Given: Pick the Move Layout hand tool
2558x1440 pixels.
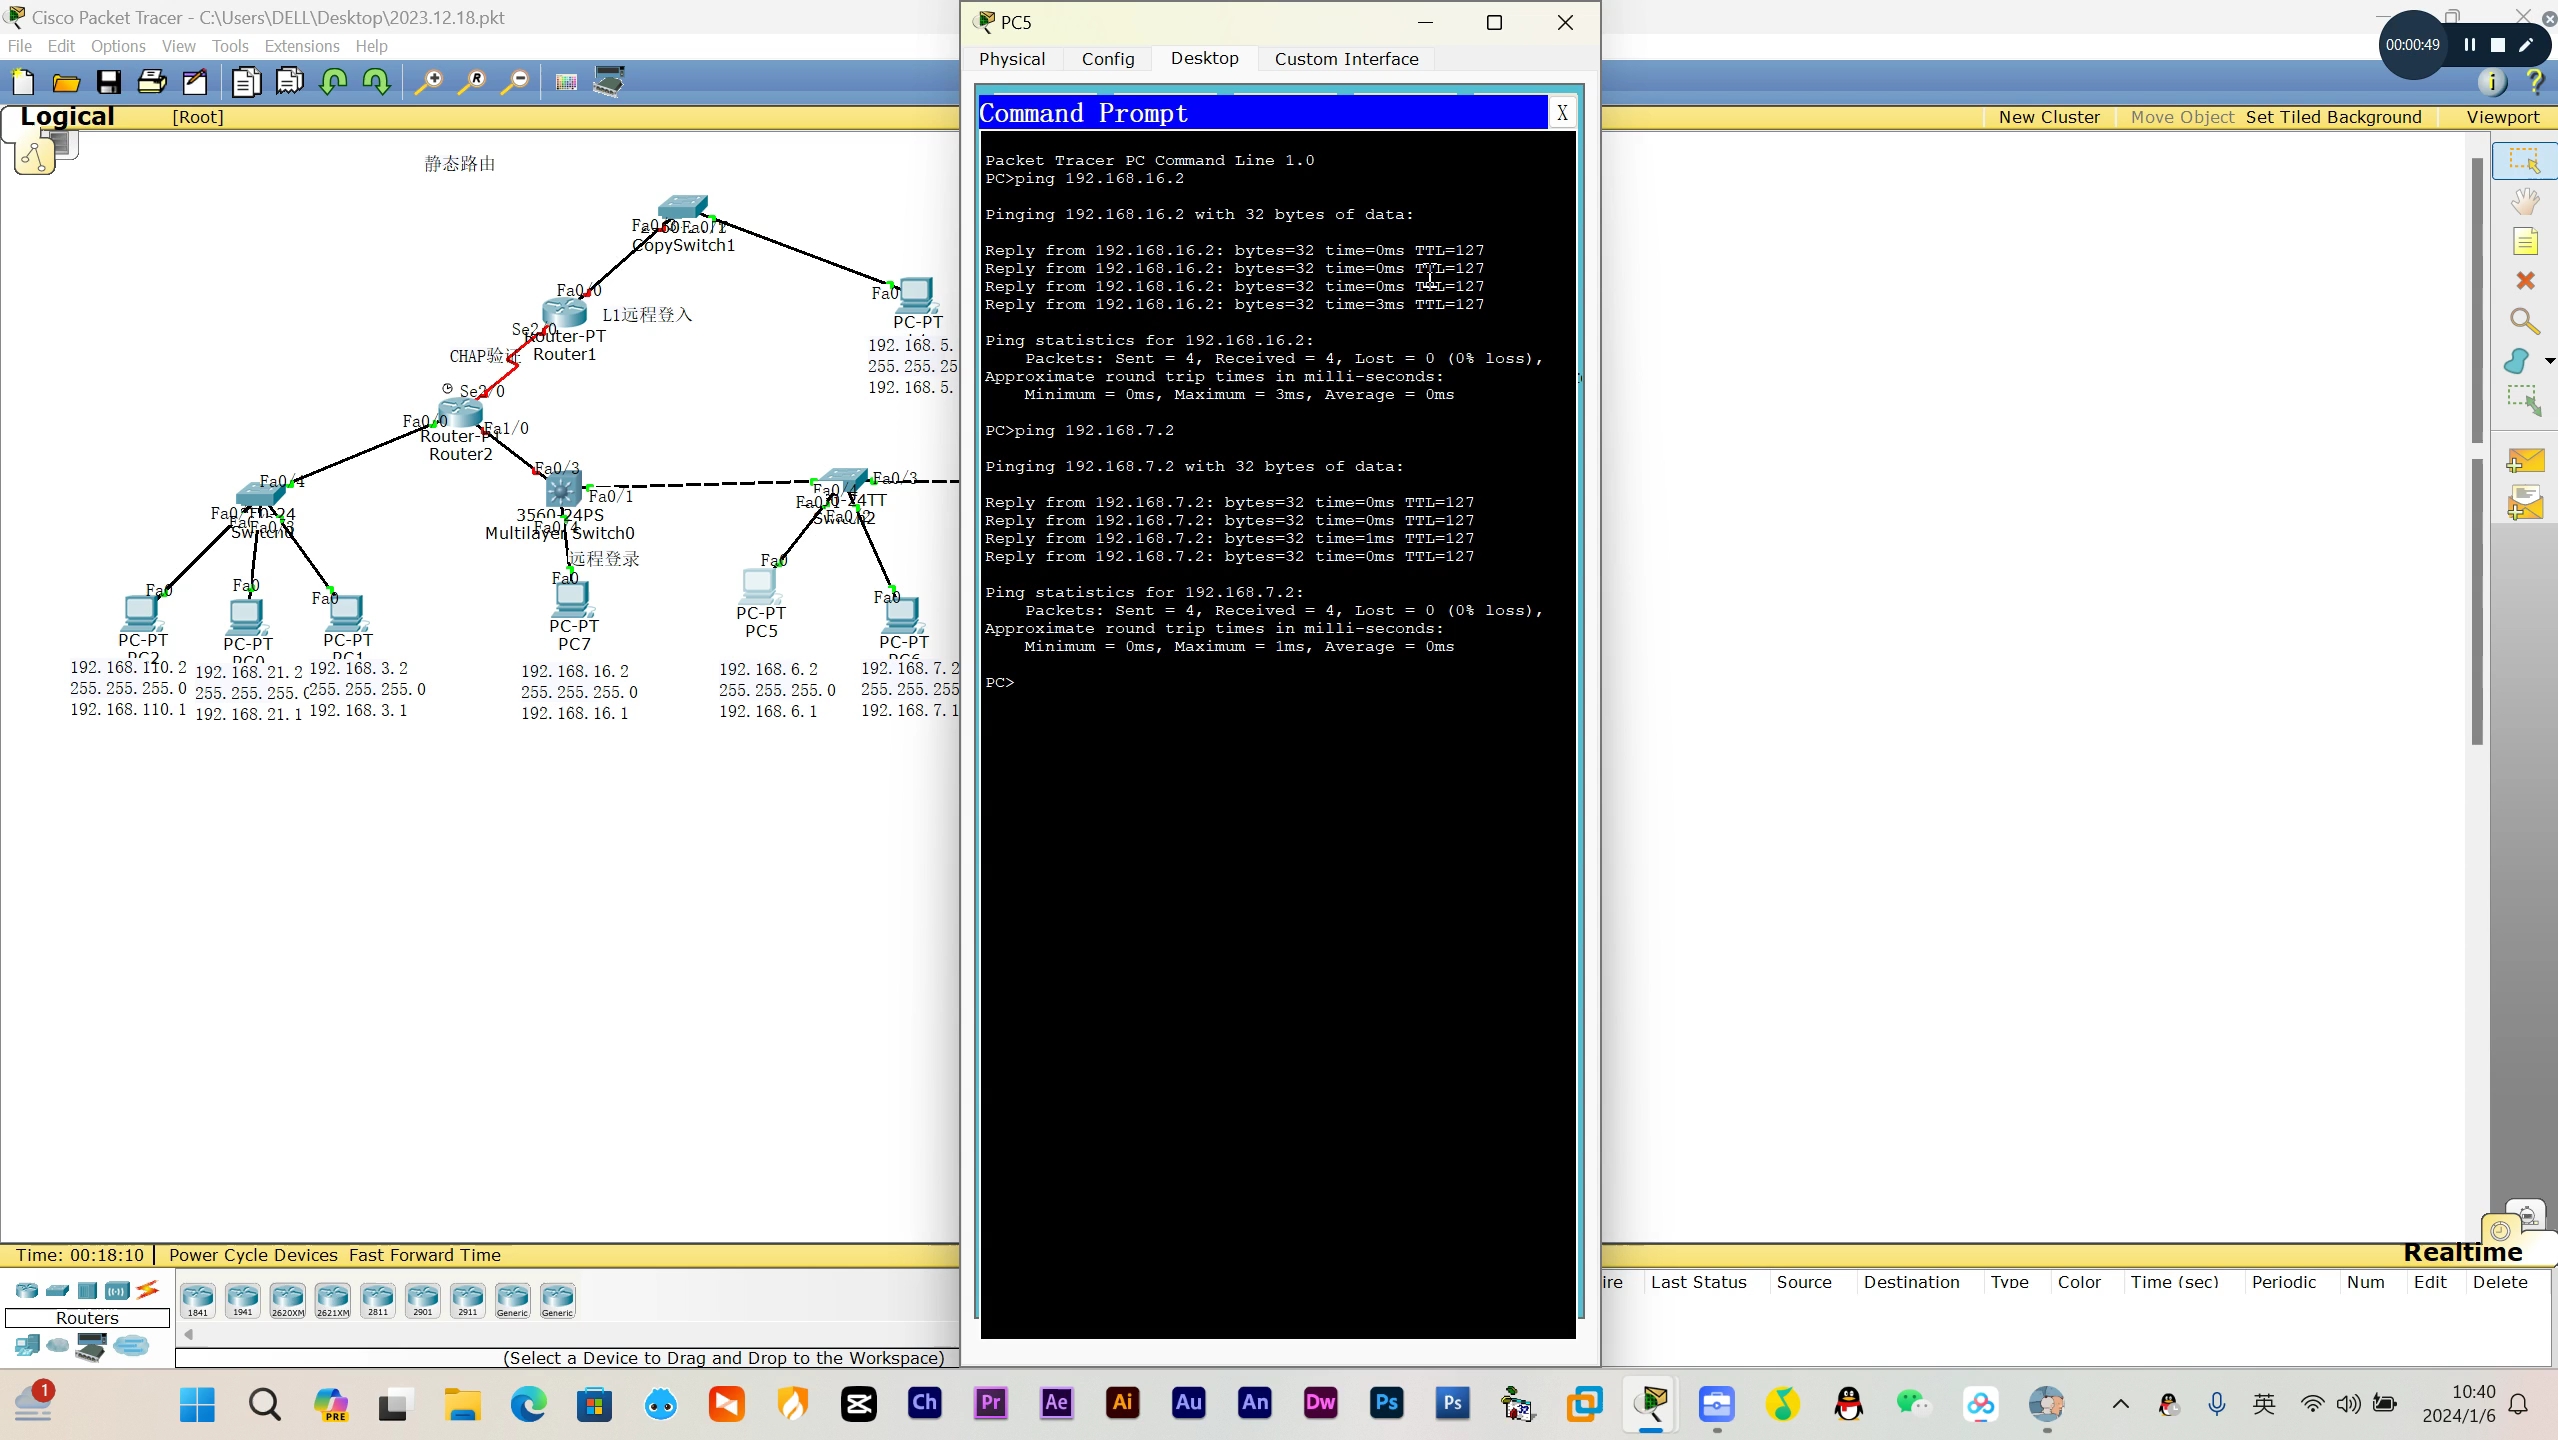Looking at the screenshot, I should 2524,201.
